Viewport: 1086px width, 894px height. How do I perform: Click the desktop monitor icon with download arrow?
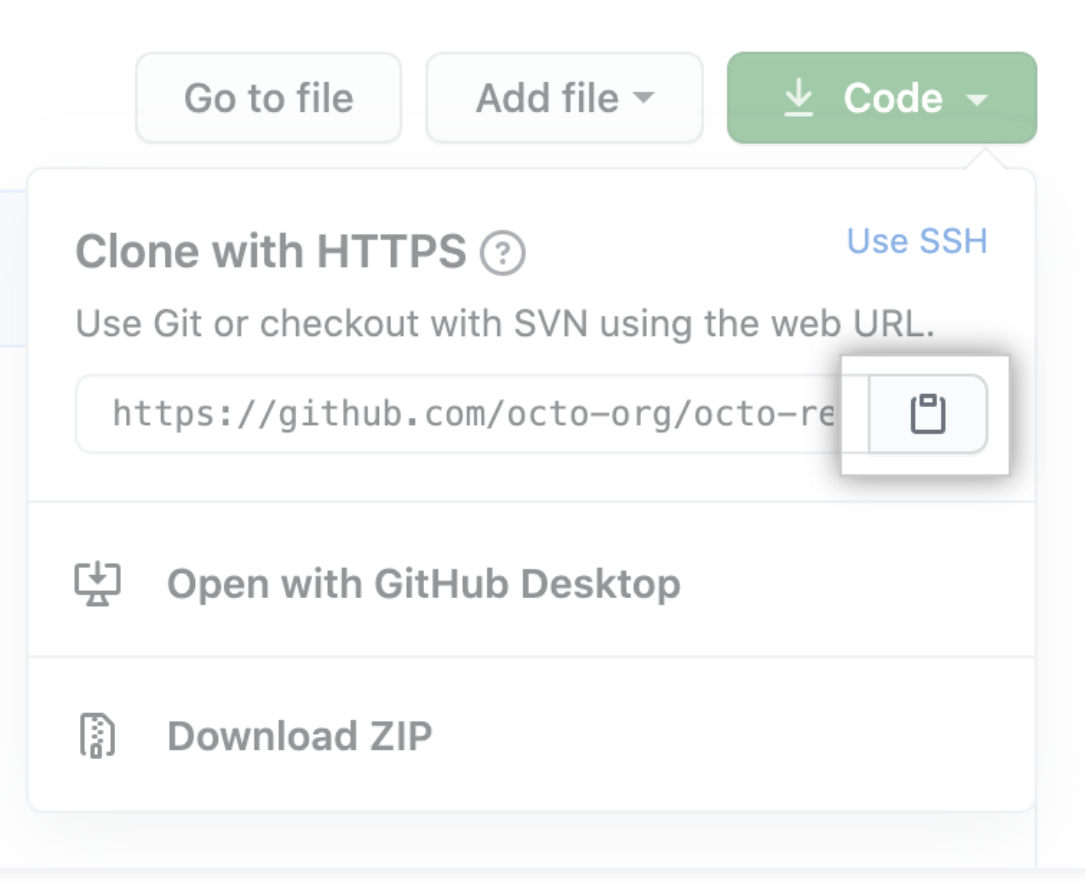pos(99,583)
